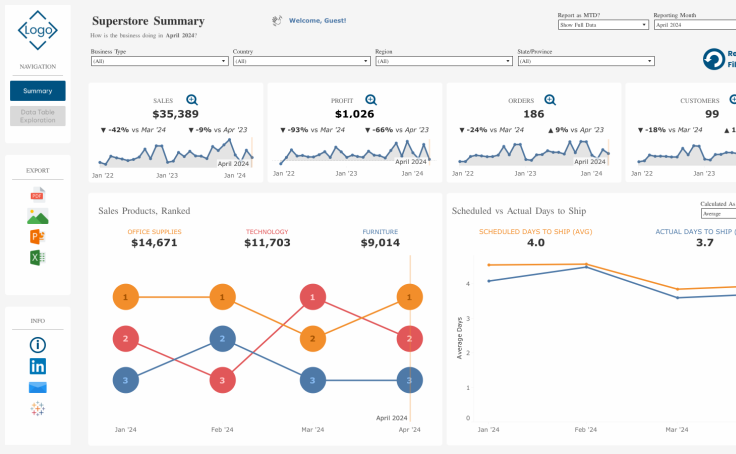
Task: Click the Welcome, Guest! link
Action: pyautogui.click(x=316, y=20)
